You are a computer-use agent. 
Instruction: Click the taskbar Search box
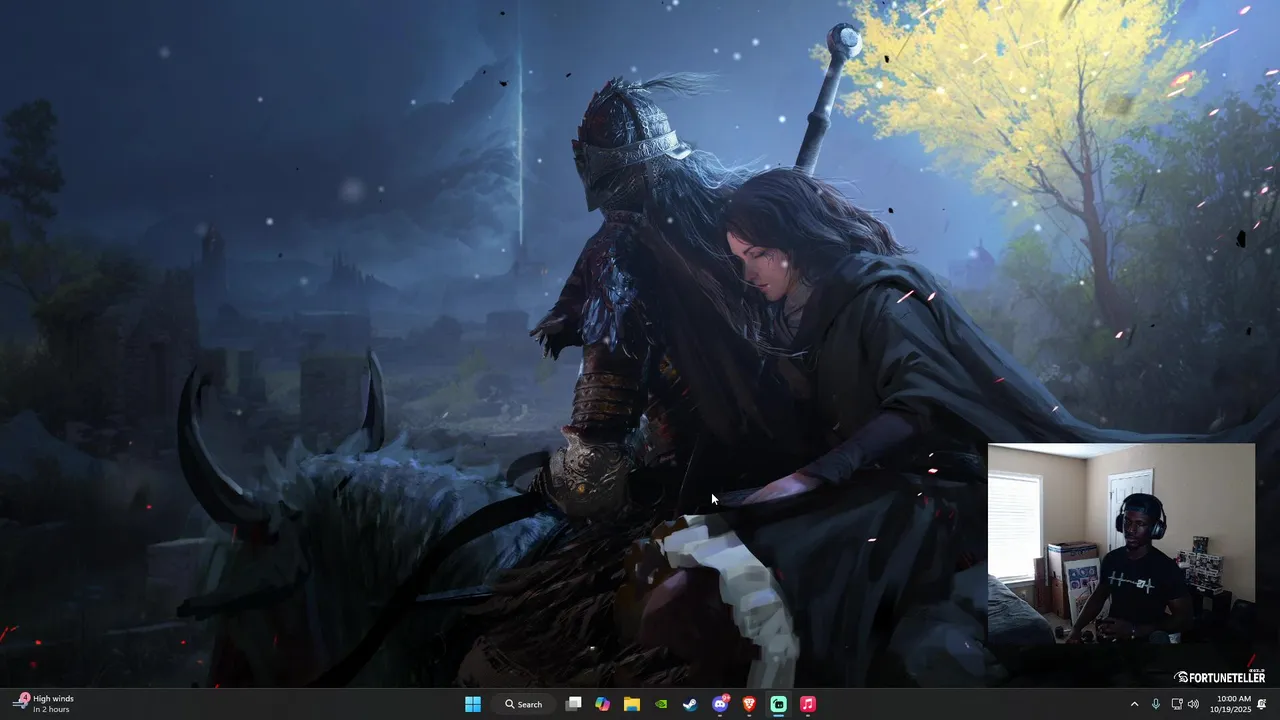point(523,704)
